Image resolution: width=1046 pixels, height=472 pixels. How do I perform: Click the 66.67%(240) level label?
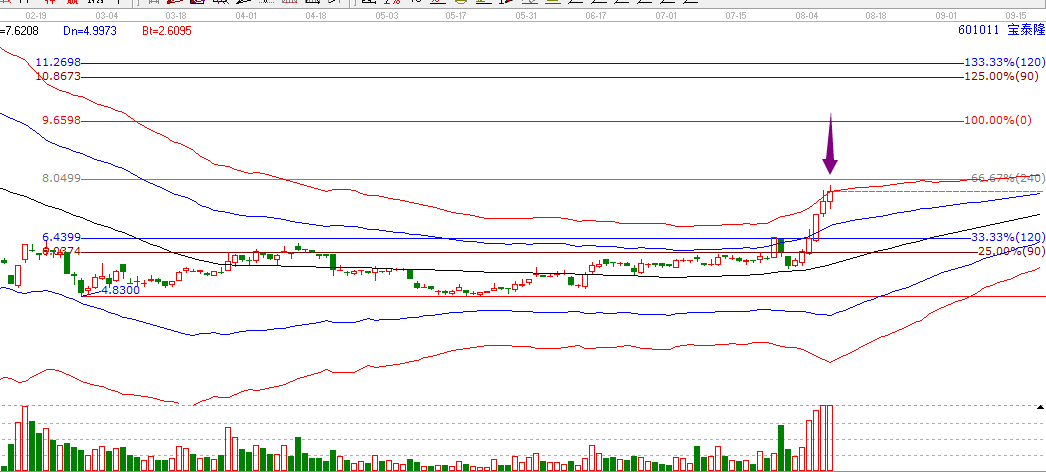coord(1006,178)
